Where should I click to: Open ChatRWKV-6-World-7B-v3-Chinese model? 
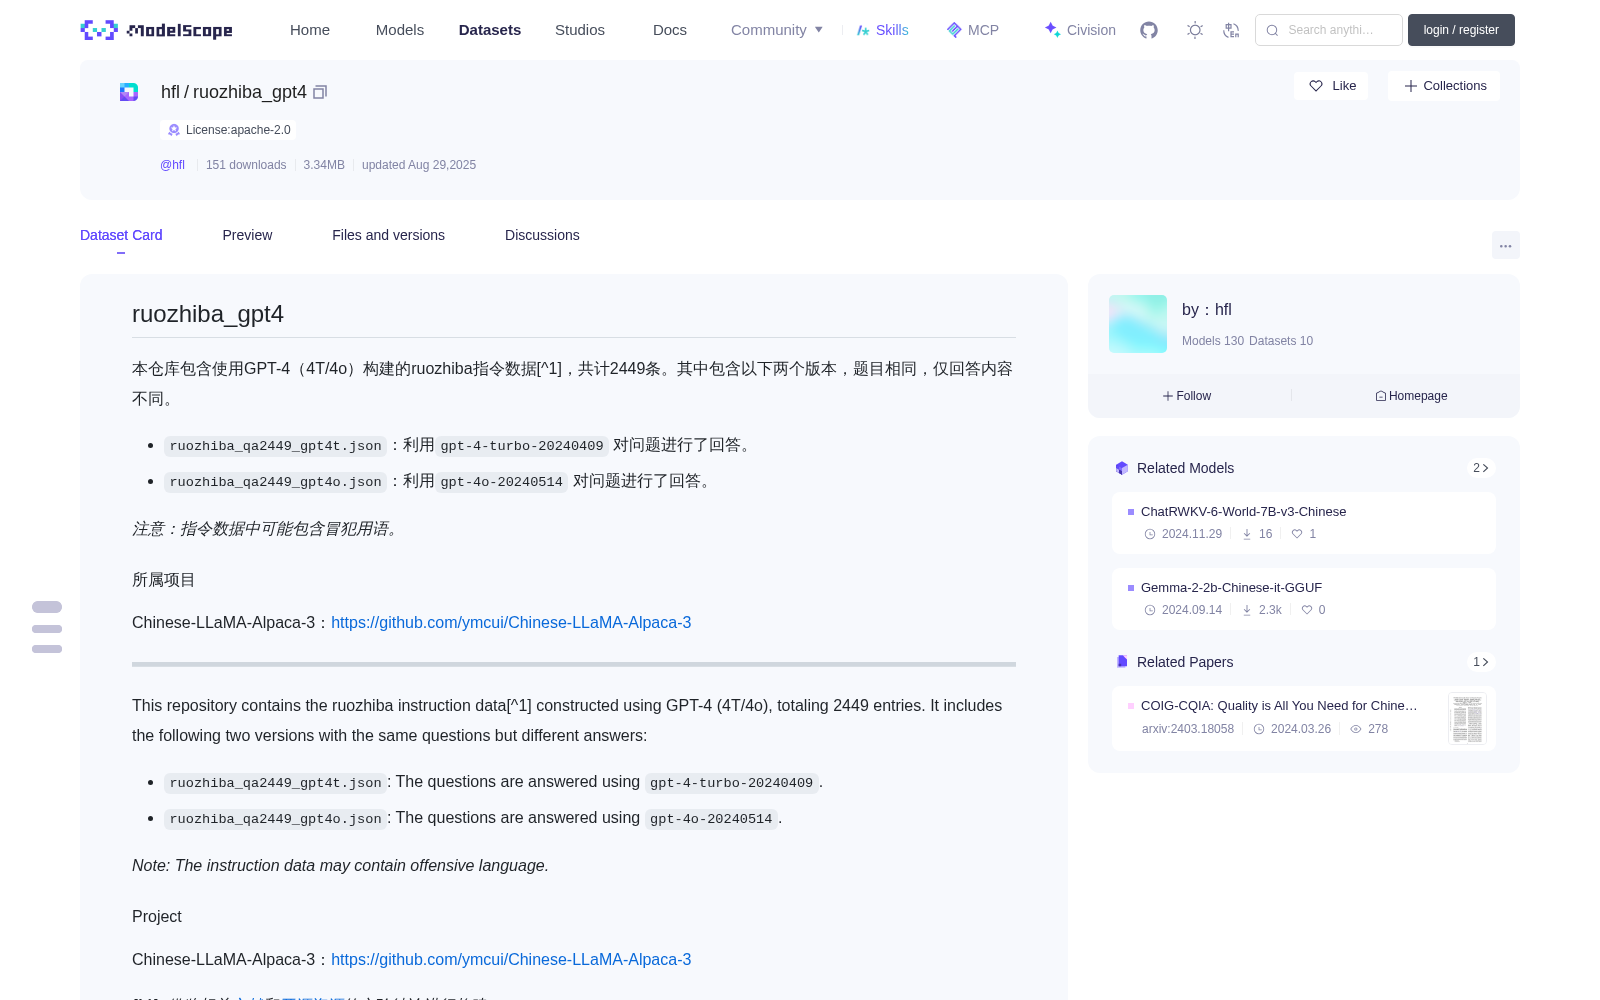(x=1243, y=512)
